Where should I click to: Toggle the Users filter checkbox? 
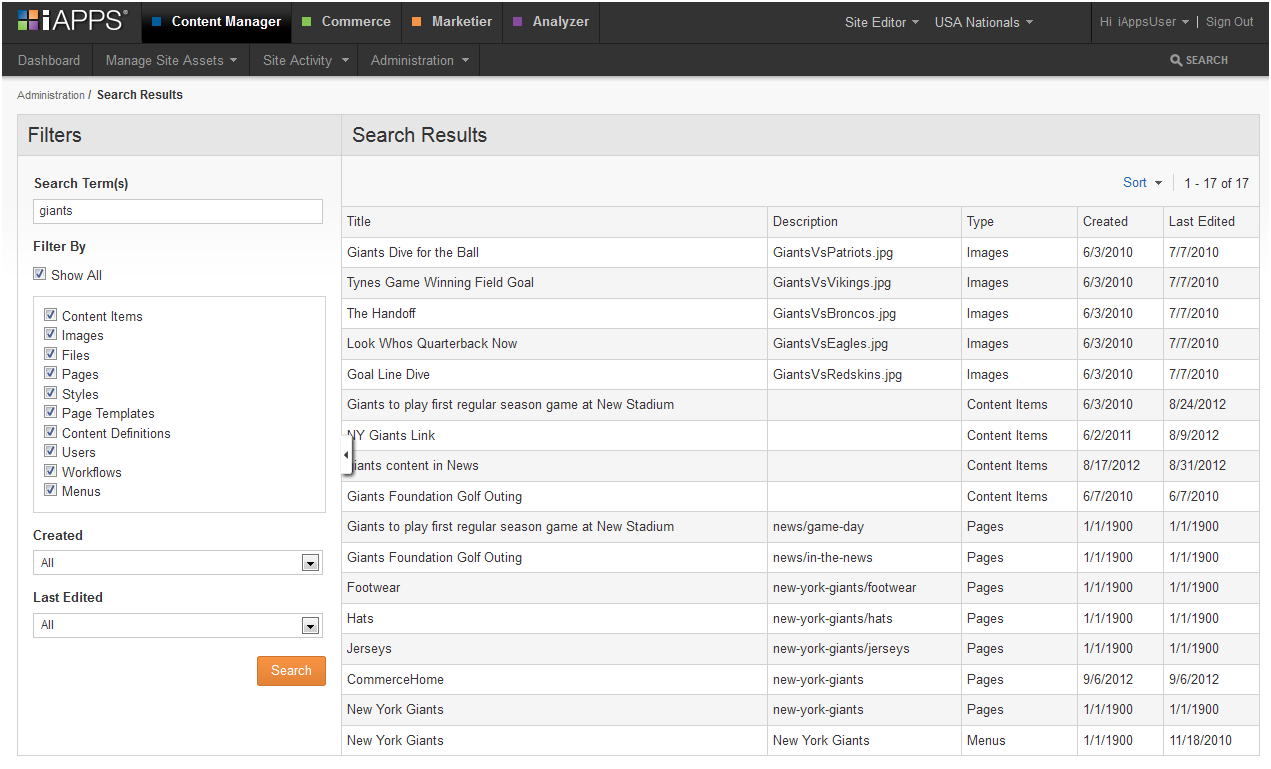pyautogui.click(x=50, y=452)
